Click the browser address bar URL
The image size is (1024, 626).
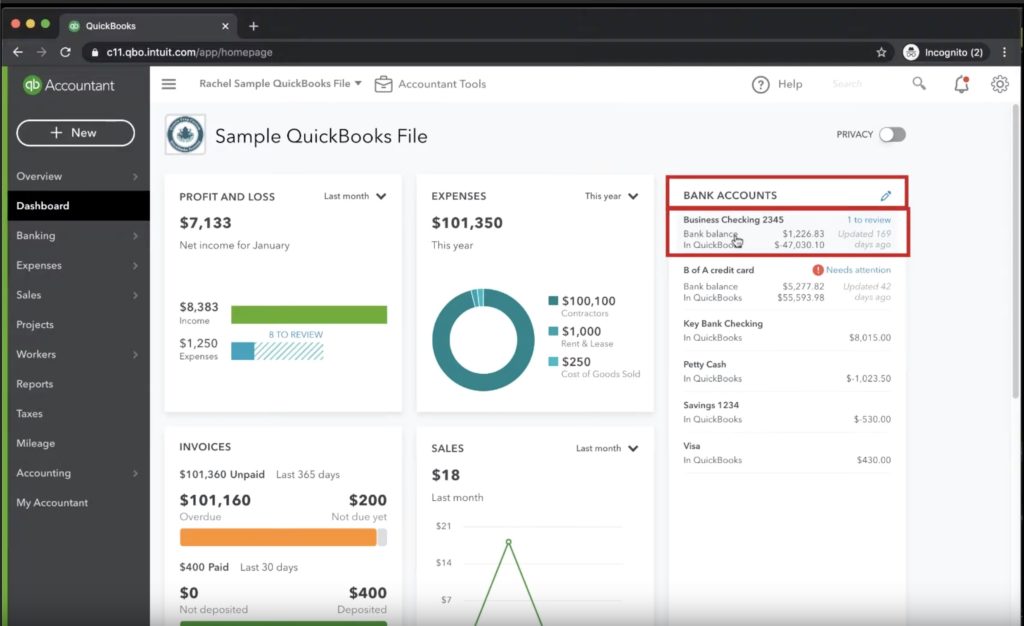pos(189,52)
